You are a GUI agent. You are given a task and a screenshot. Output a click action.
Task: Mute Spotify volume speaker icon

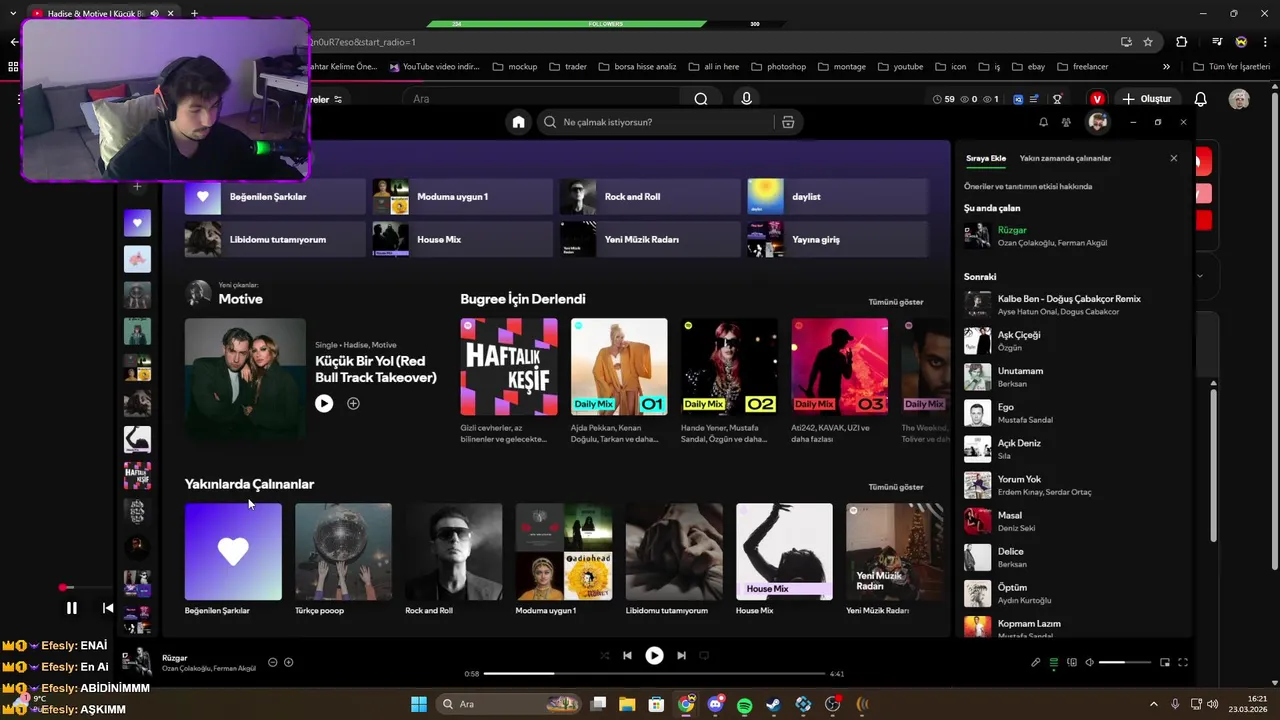click(x=1090, y=662)
